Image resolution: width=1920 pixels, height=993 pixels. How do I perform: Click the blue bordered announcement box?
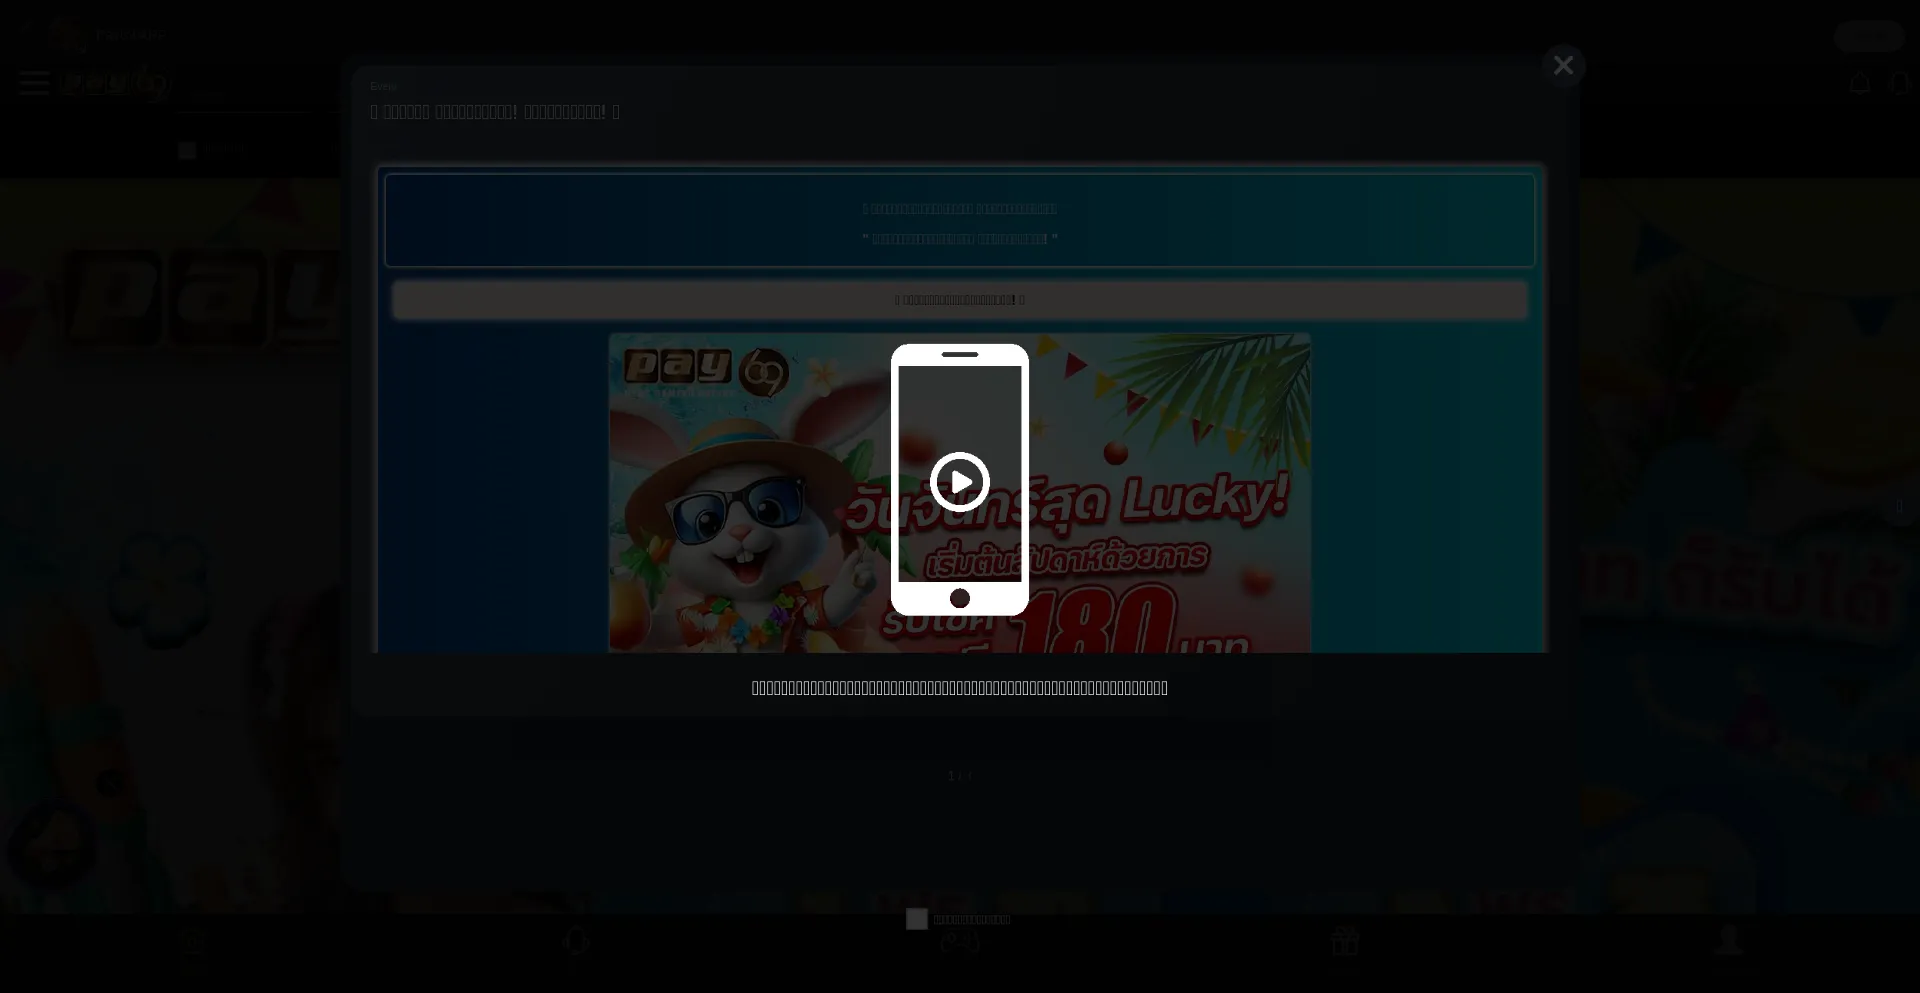959,221
